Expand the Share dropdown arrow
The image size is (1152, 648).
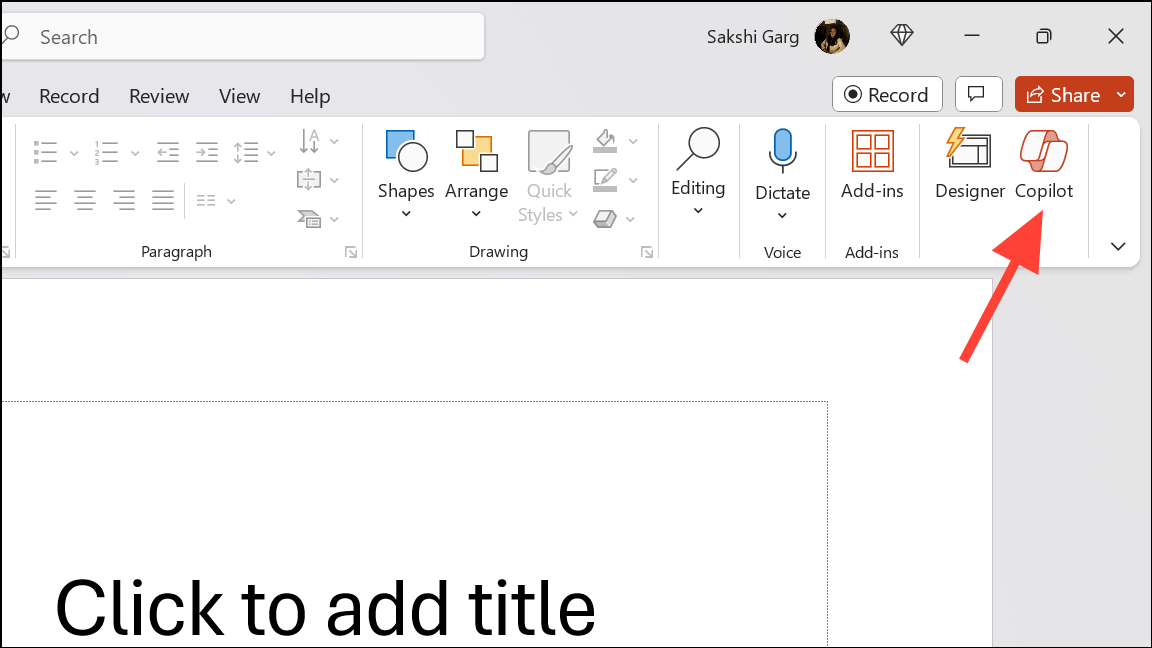[x=1119, y=94]
